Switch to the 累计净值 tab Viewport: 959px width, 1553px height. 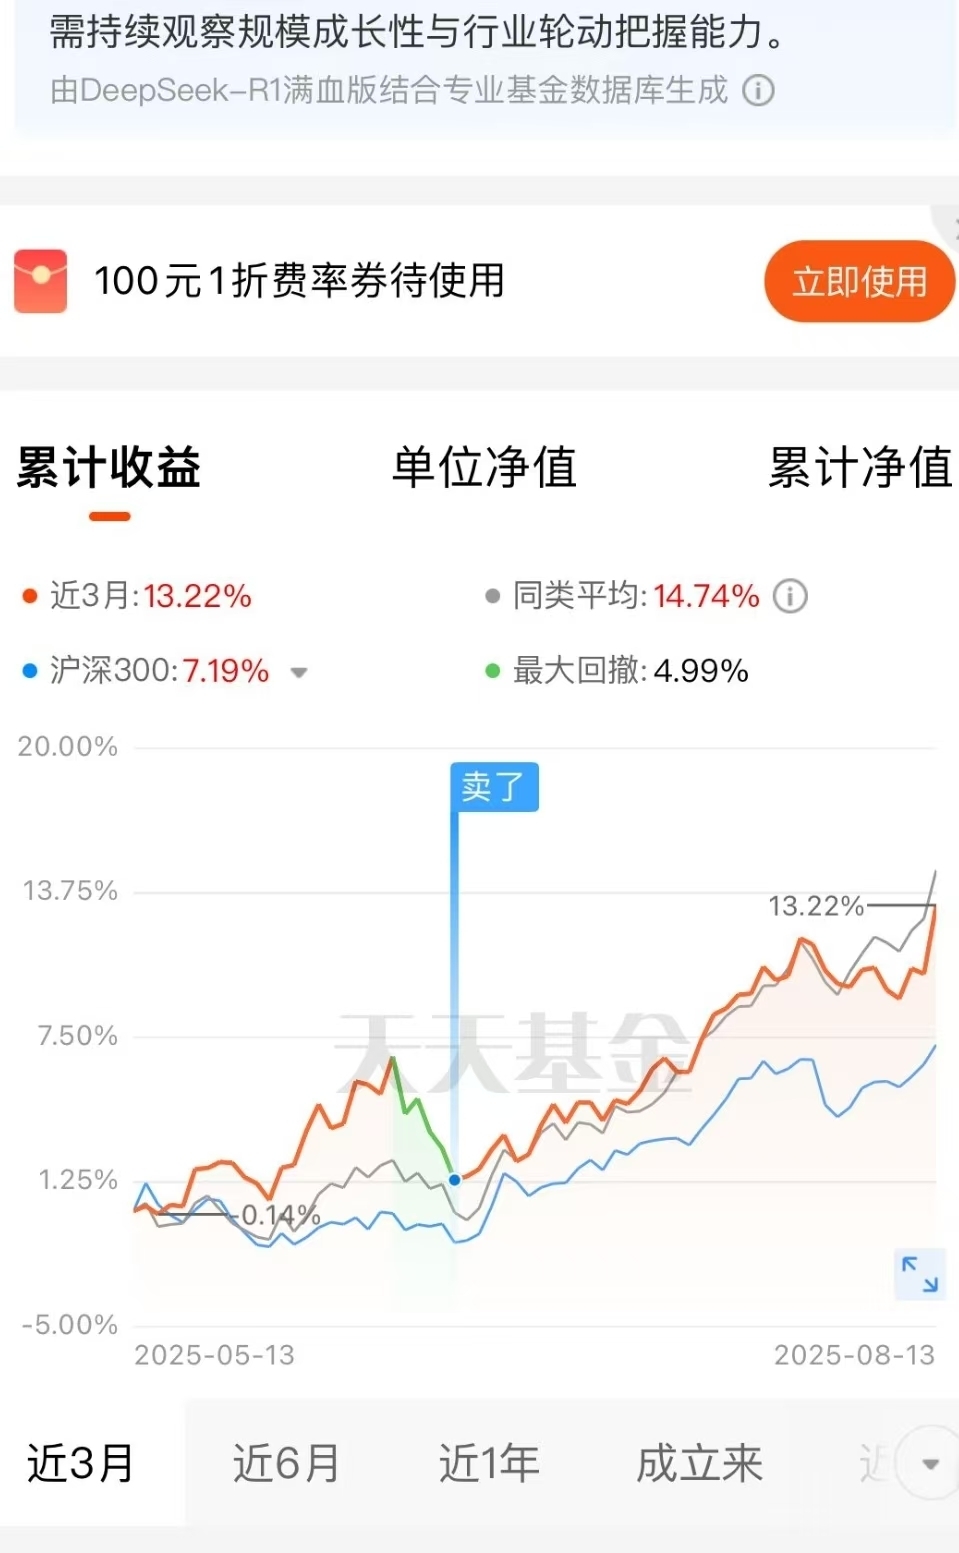860,468
